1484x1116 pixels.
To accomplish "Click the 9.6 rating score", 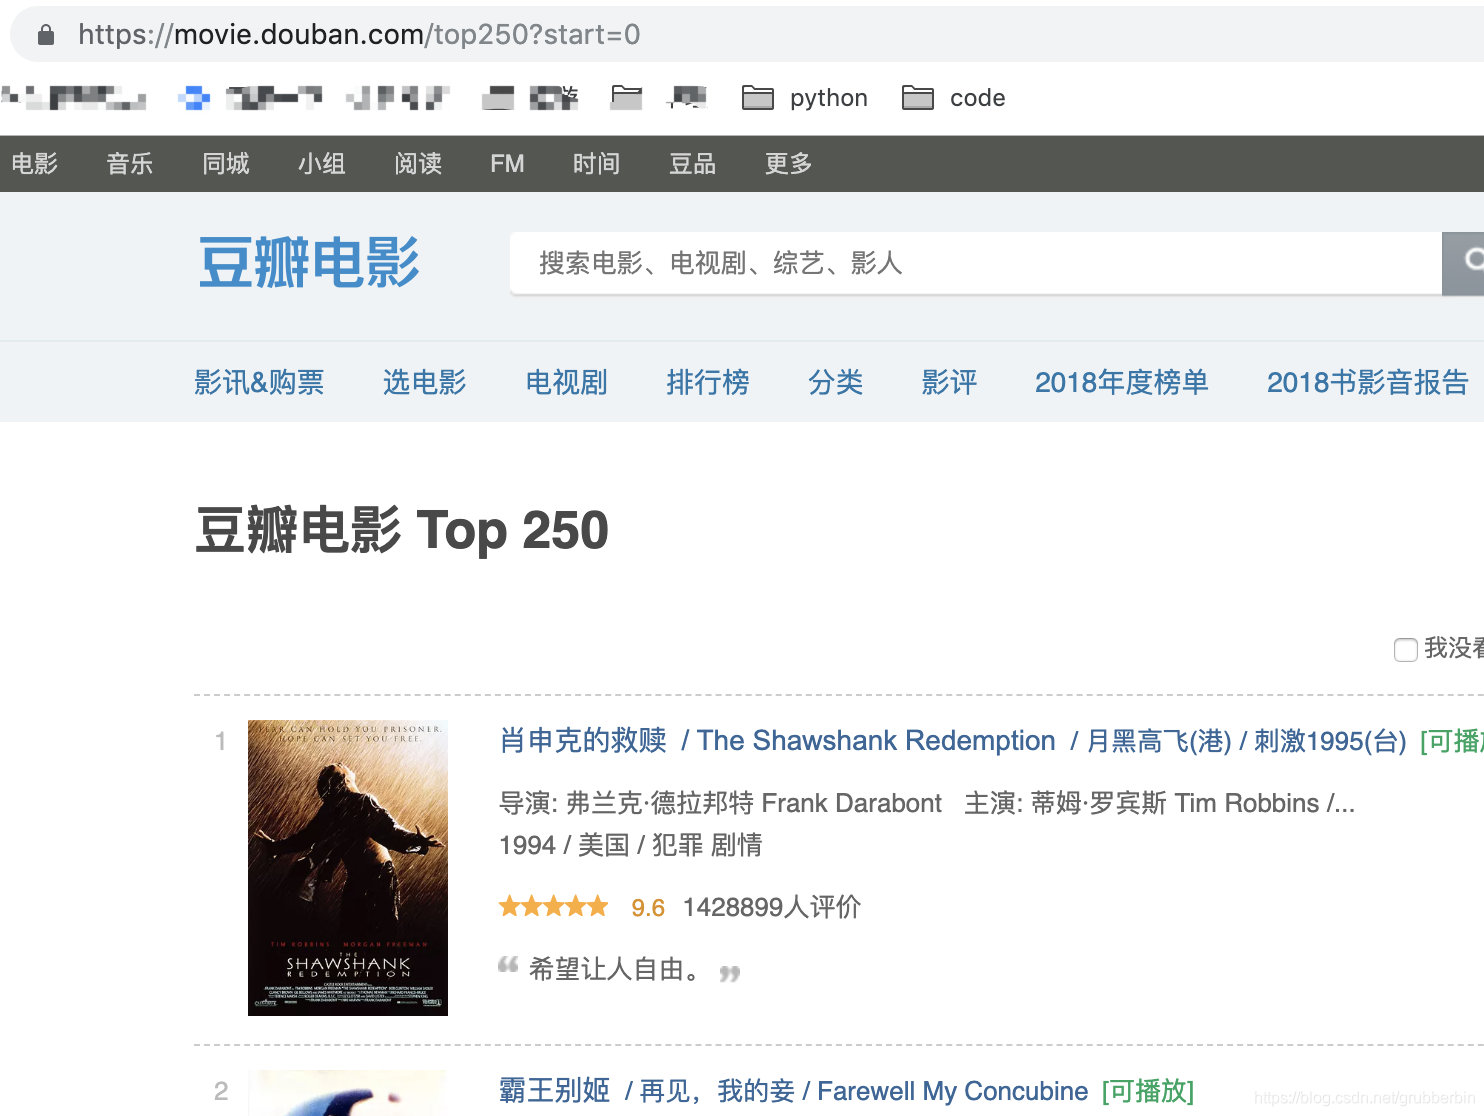I will tap(648, 908).
